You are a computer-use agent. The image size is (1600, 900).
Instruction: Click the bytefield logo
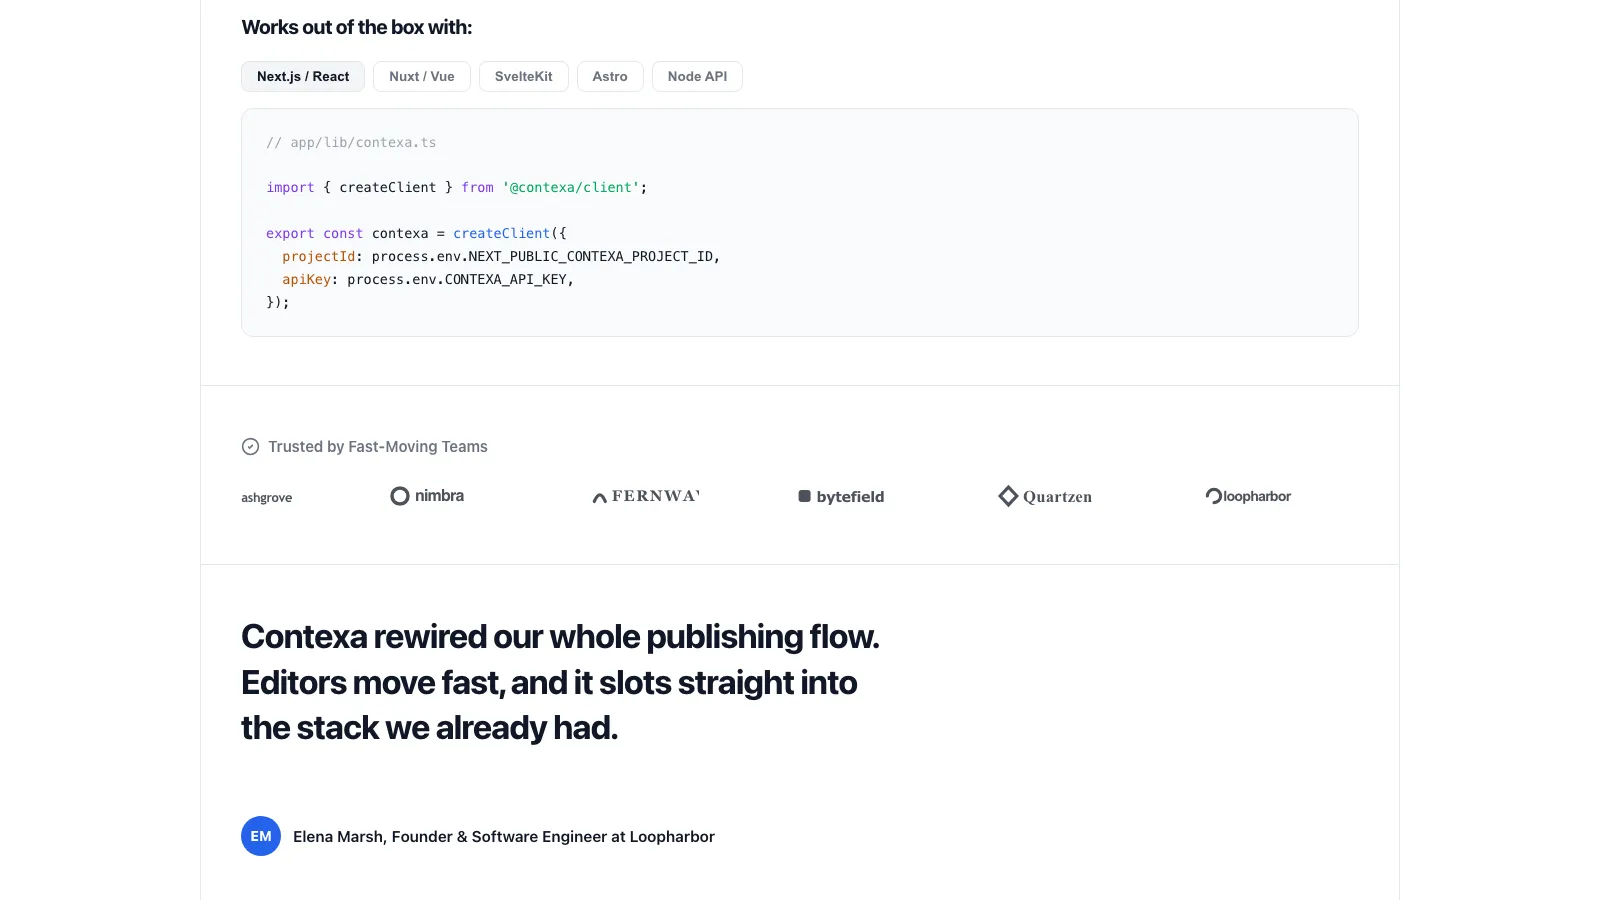tap(841, 497)
